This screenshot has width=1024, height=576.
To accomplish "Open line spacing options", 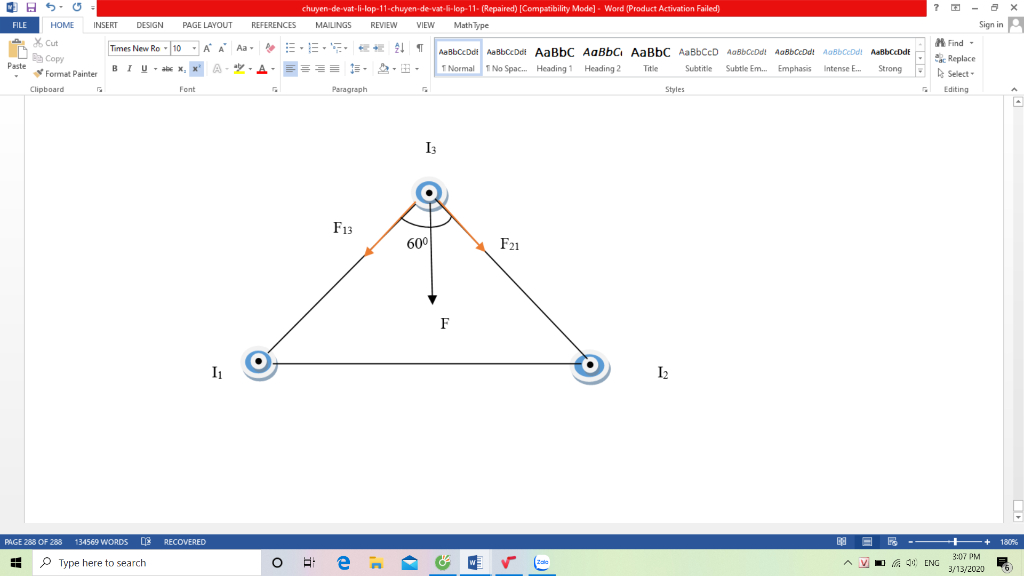I will (358, 69).
